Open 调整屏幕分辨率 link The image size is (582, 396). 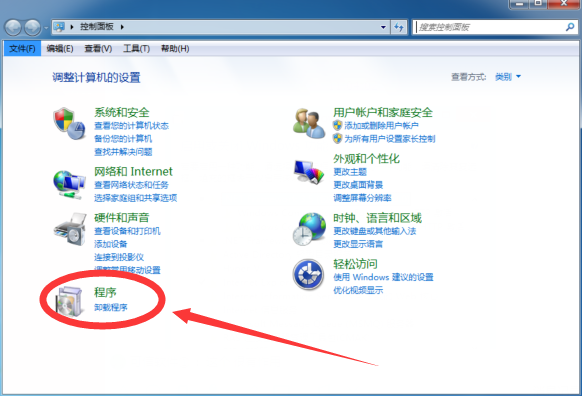click(x=362, y=198)
